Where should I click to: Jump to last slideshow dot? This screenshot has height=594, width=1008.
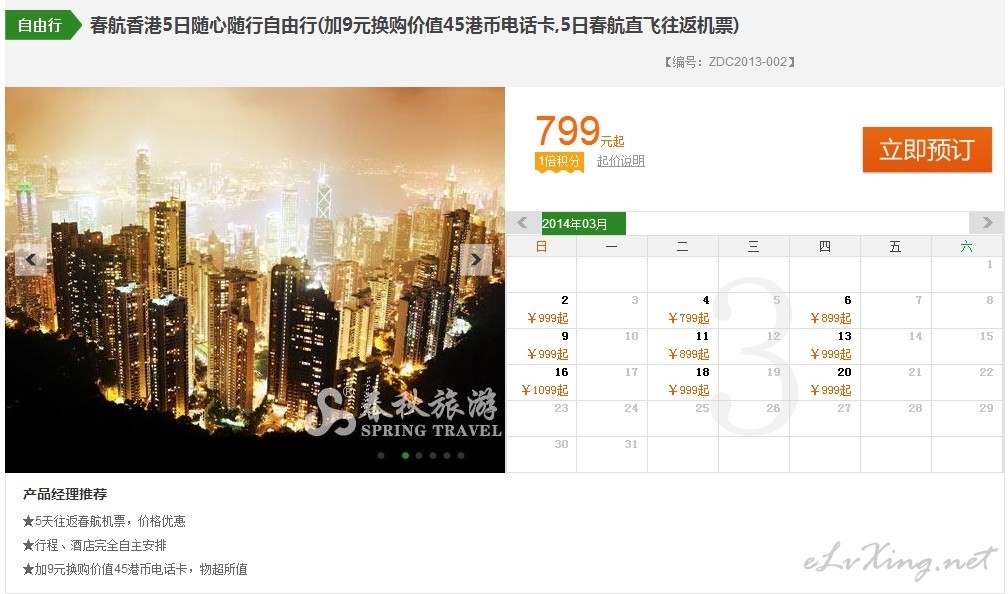(461, 455)
